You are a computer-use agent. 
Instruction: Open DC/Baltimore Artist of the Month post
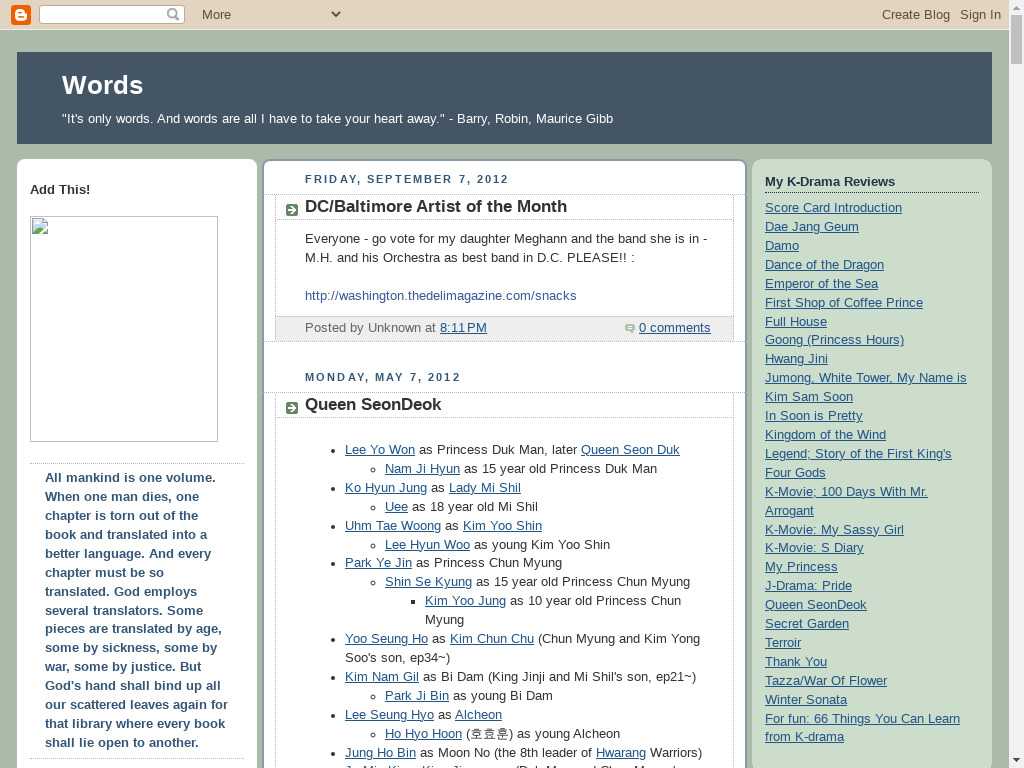[x=436, y=207]
